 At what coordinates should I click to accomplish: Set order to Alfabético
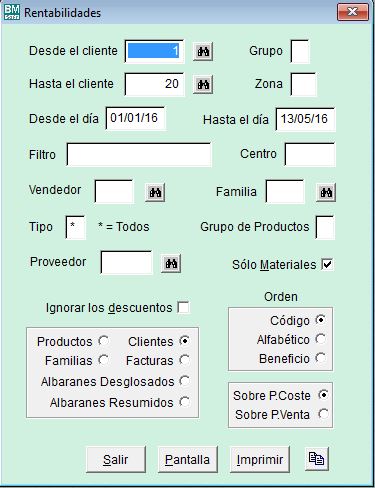321,339
